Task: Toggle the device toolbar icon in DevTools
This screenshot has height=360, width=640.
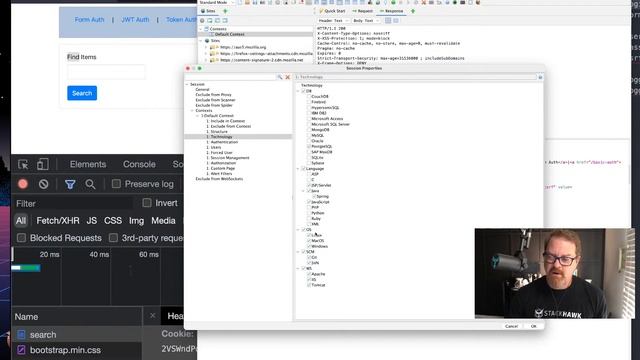Action: point(42,164)
